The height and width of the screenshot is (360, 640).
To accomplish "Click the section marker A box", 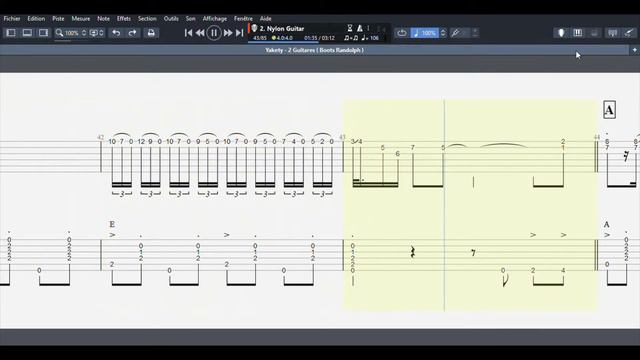I will point(609,110).
